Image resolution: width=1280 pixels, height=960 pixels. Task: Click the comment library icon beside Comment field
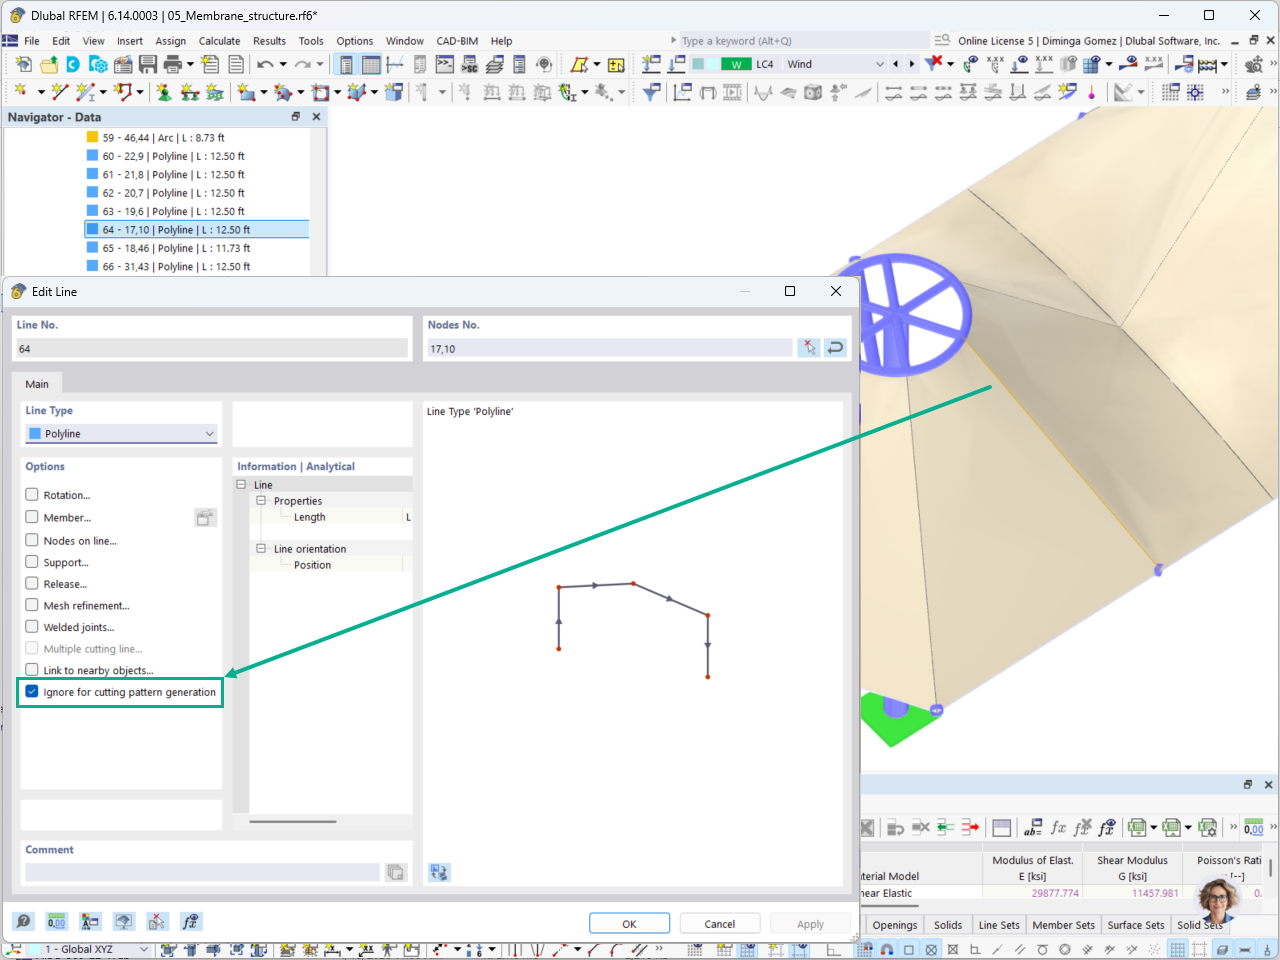pyautogui.click(x=396, y=872)
